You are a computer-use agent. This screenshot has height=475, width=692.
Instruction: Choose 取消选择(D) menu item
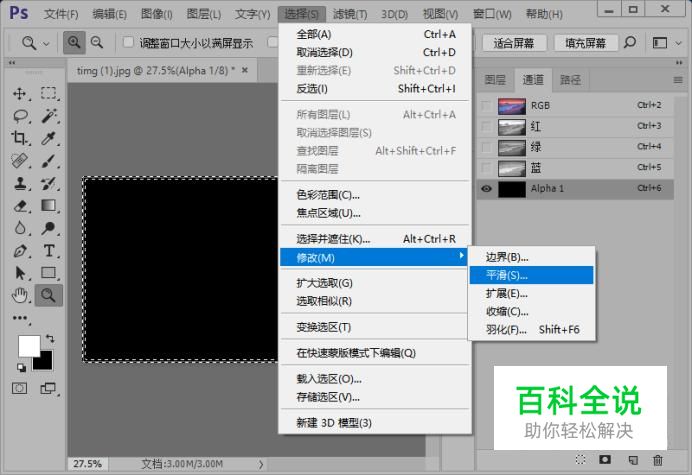(x=375, y=53)
